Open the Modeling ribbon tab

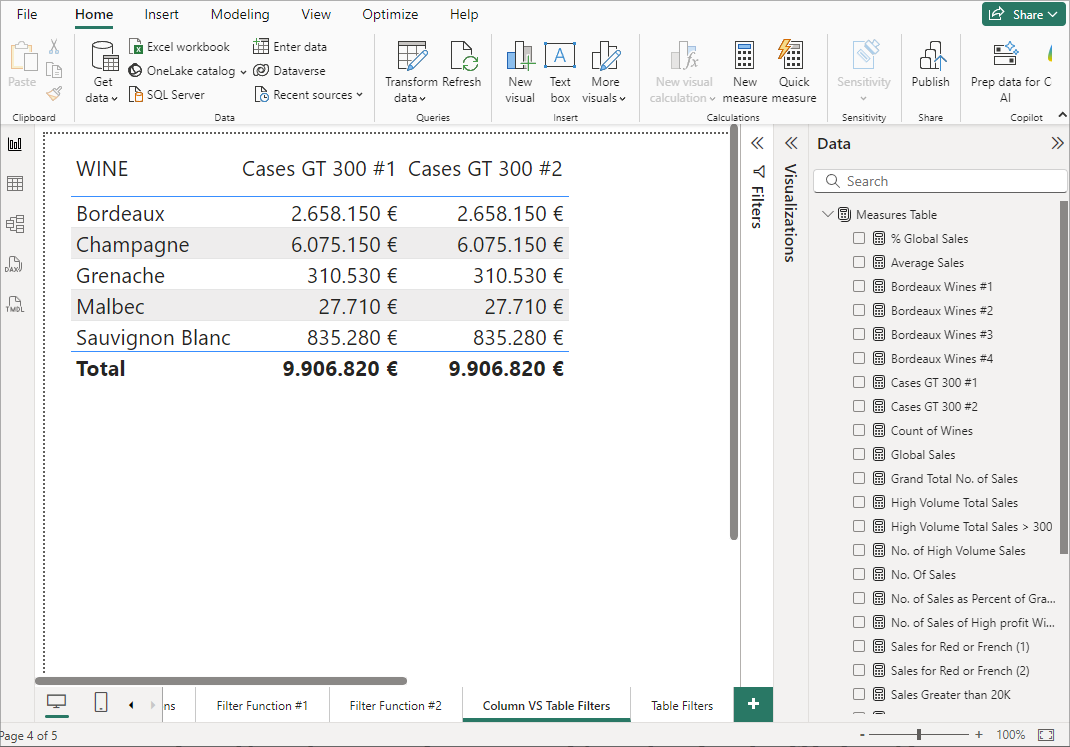[x=240, y=15]
